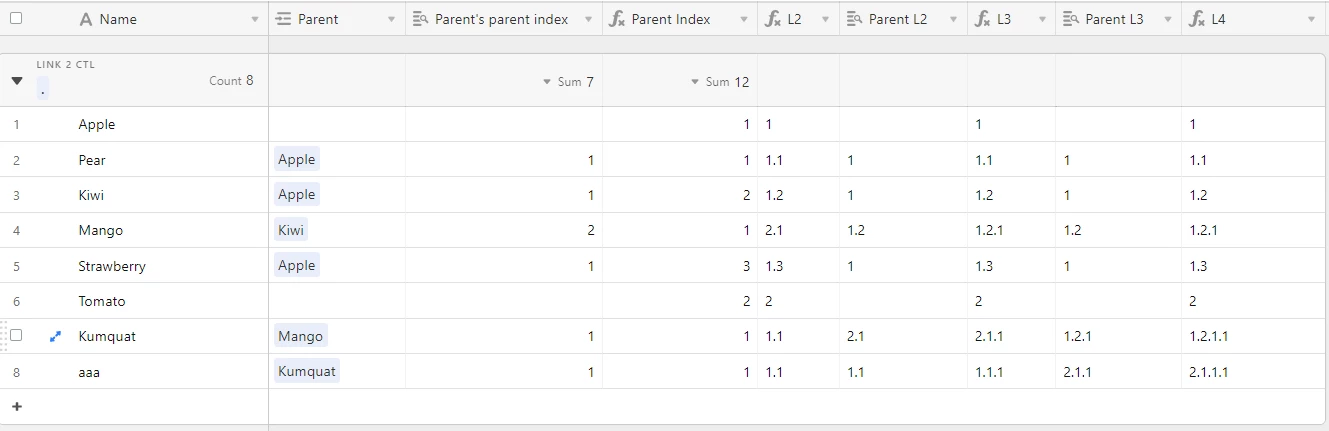
Task: Click the text field icon in the Name header
Action: point(86,19)
